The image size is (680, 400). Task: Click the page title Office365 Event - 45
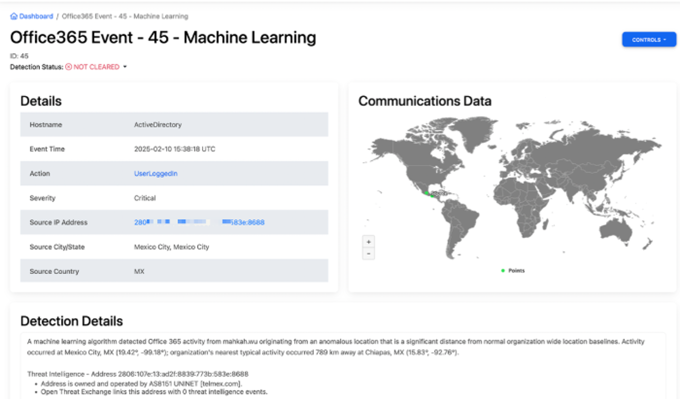163,38
